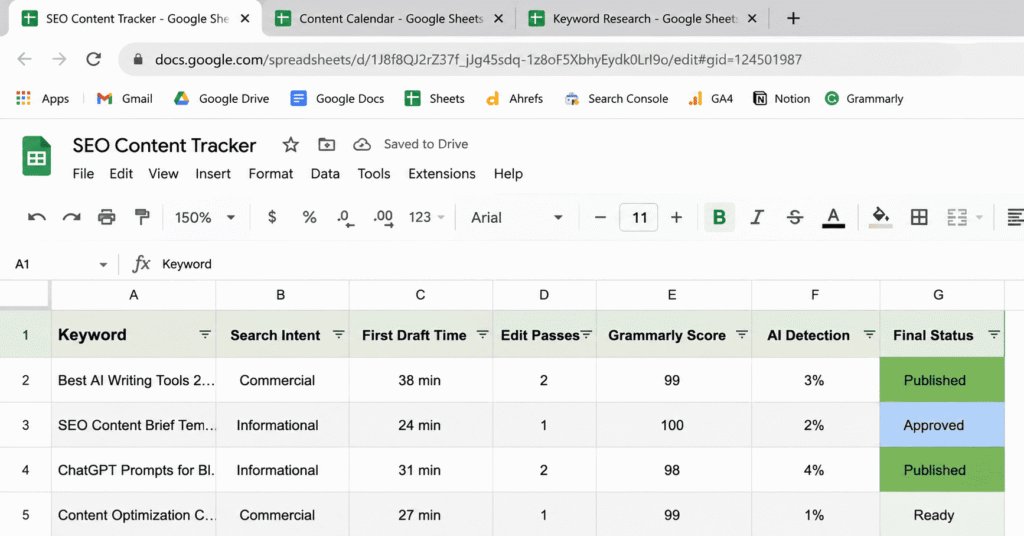Click the A1 name box field

tap(52, 264)
